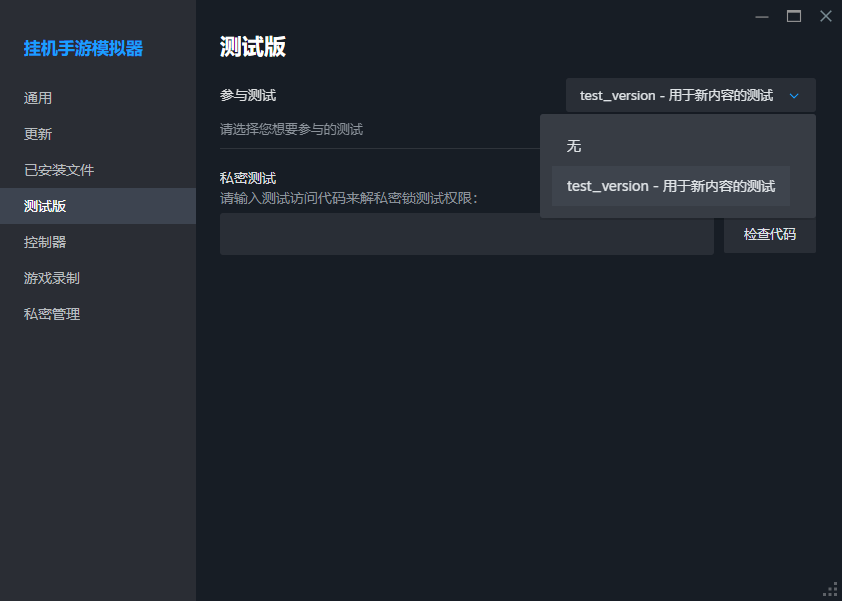842x601 pixels.
Task: Choose 无 from the dropdown list
Action: pyautogui.click(x=574, y=146)
